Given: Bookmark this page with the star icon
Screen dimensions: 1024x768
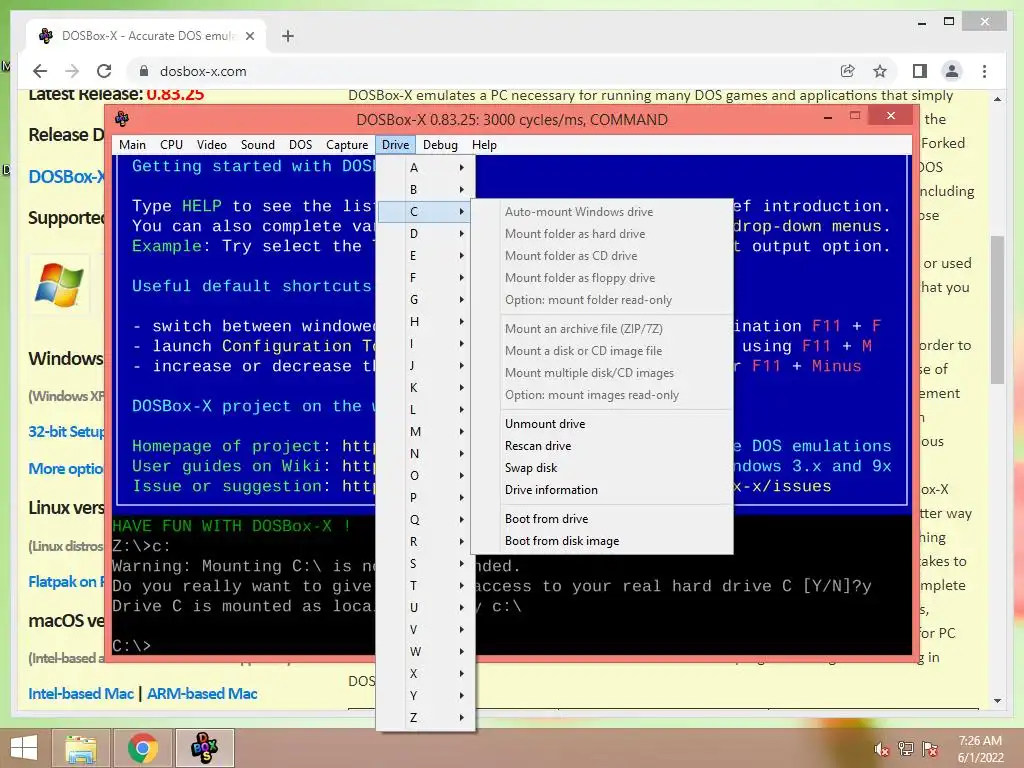Looking at the screenshot, I should click(880, 71).
